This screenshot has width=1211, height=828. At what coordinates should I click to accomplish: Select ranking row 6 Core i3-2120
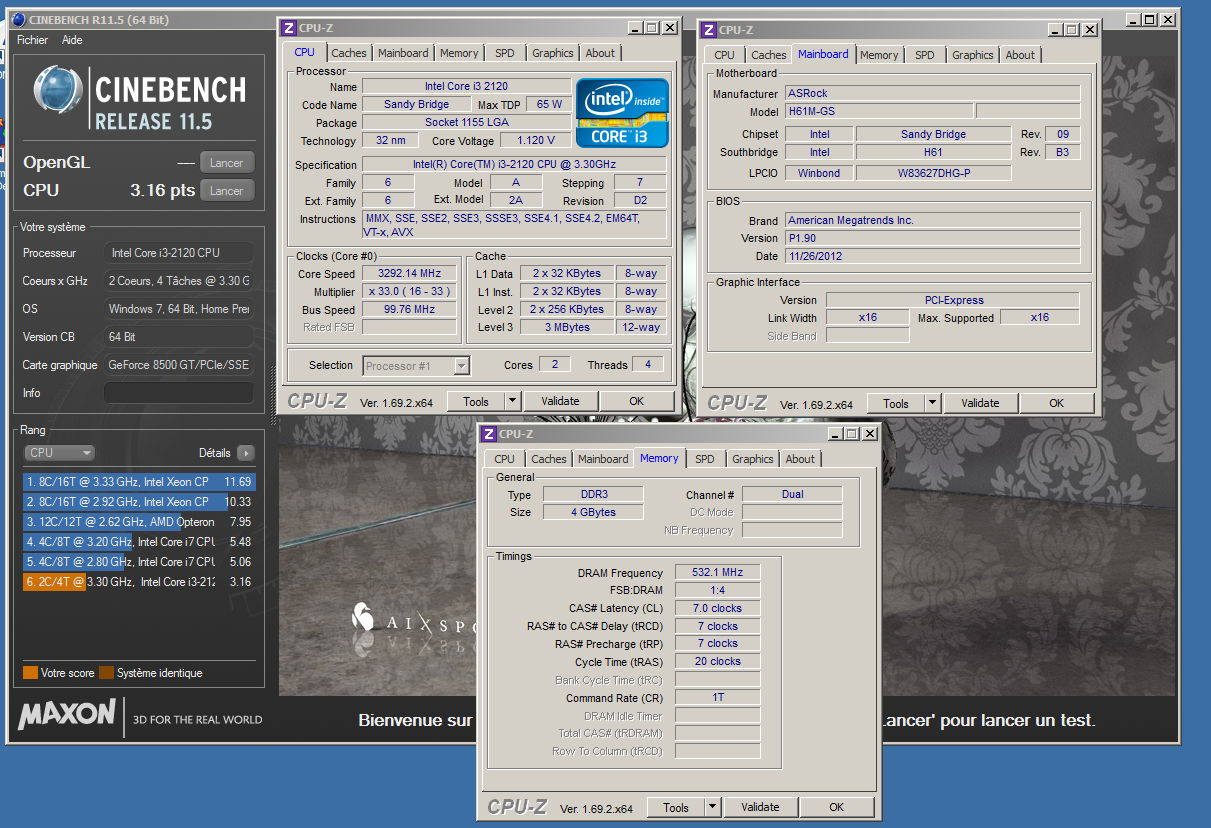pyautogui.click(x=139, y=582)
